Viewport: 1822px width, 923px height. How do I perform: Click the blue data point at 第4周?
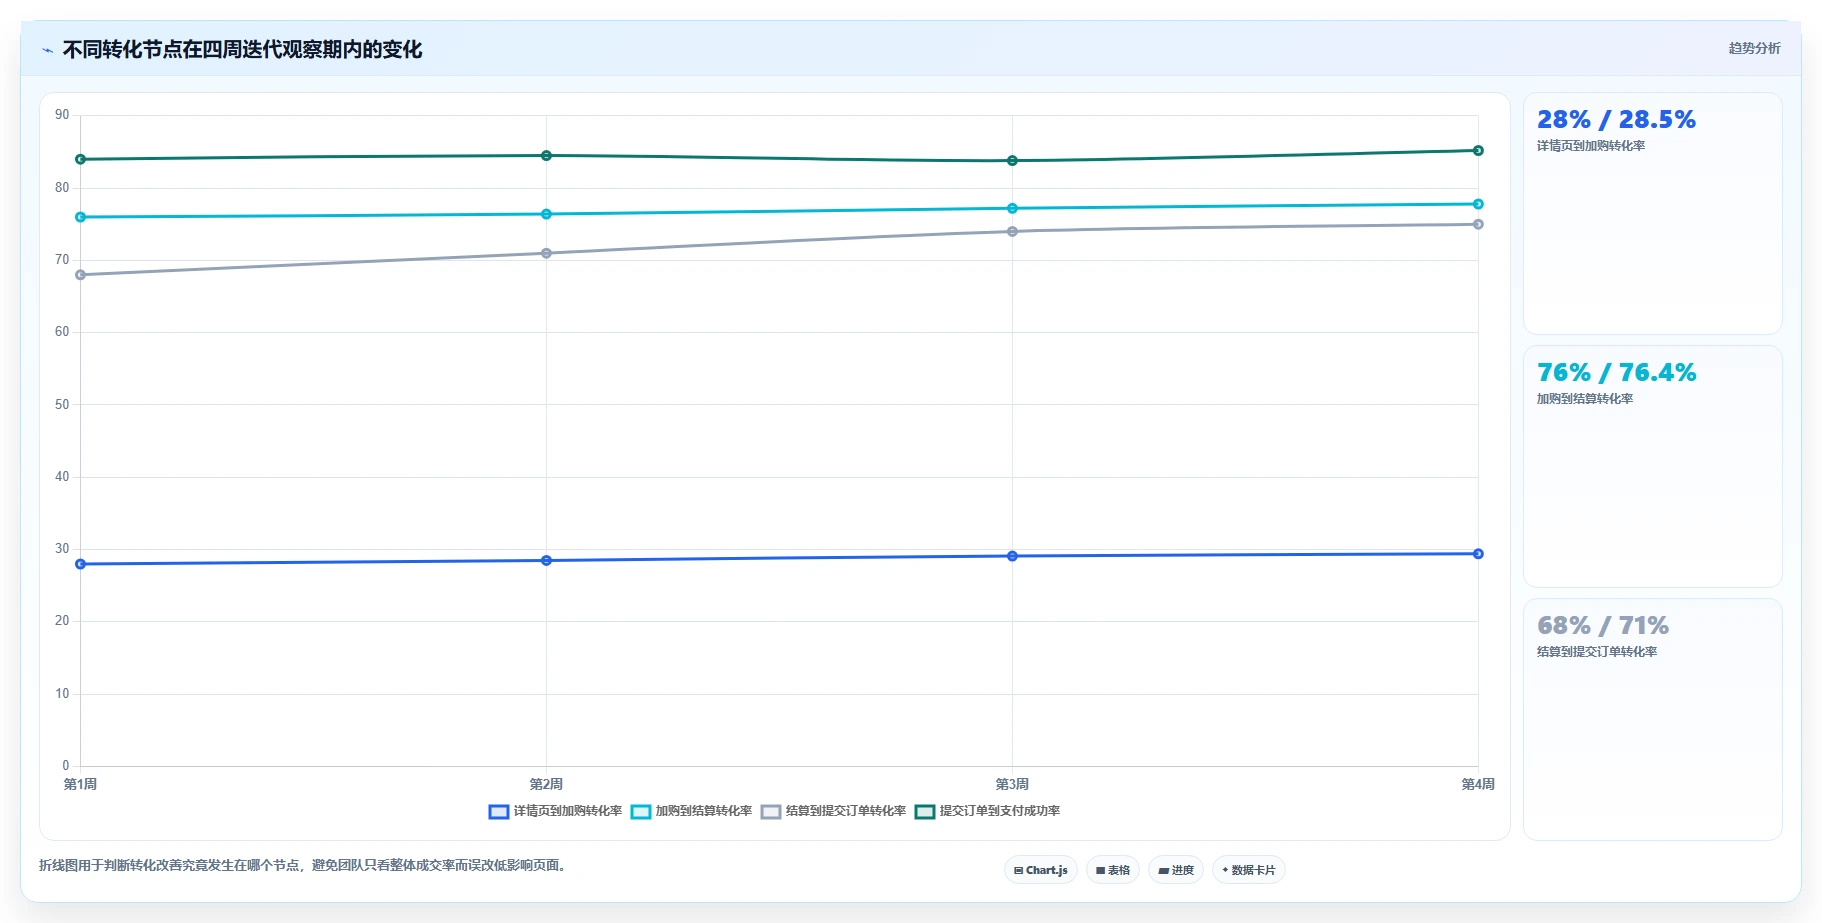tap(1478, 554)
